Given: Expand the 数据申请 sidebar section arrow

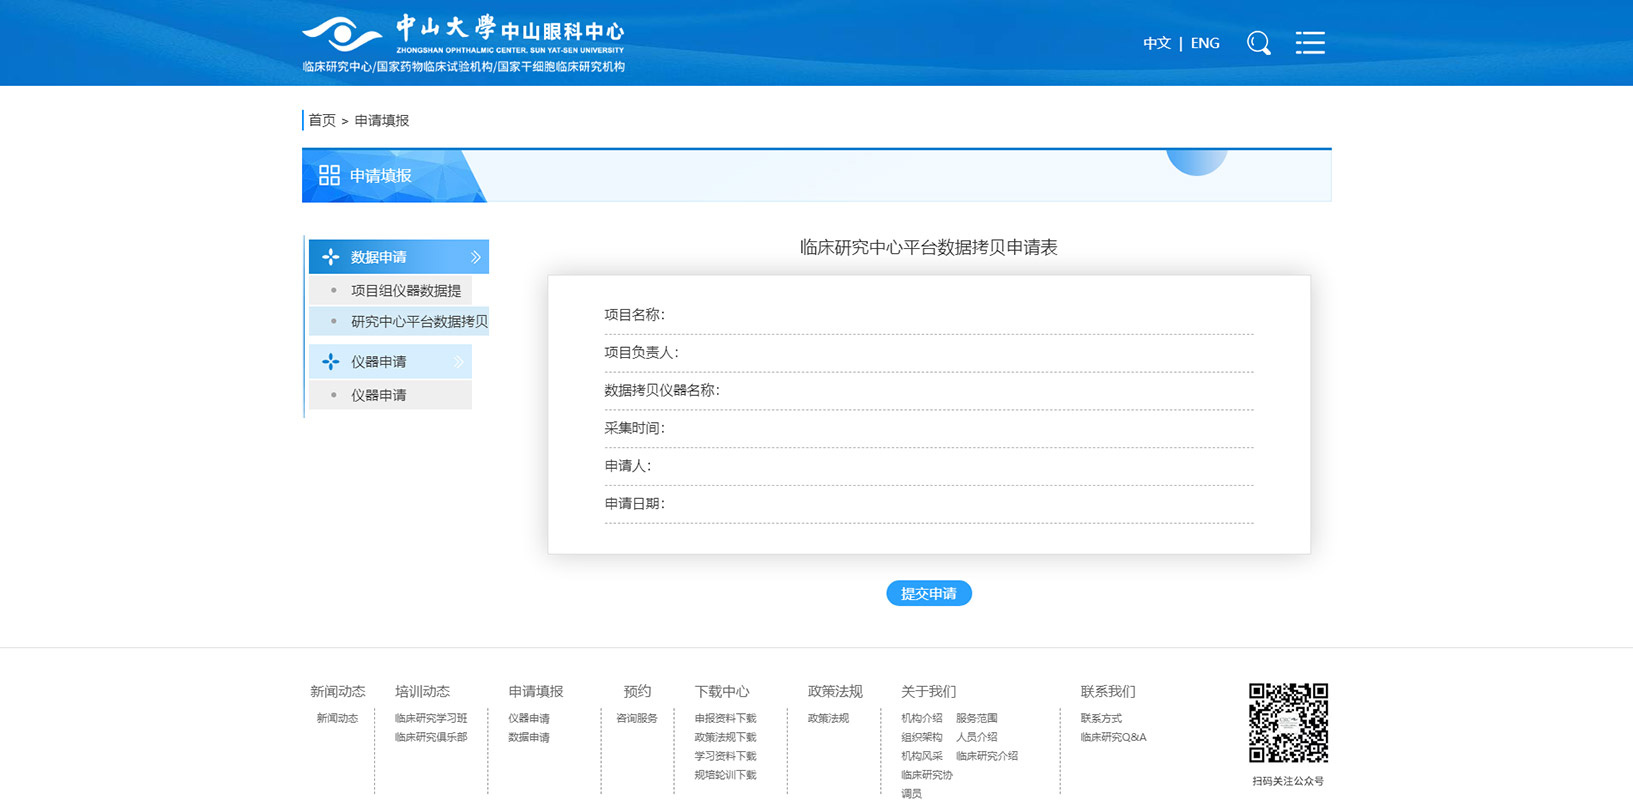Looking at the screenshot, I should tap(476, 257).
